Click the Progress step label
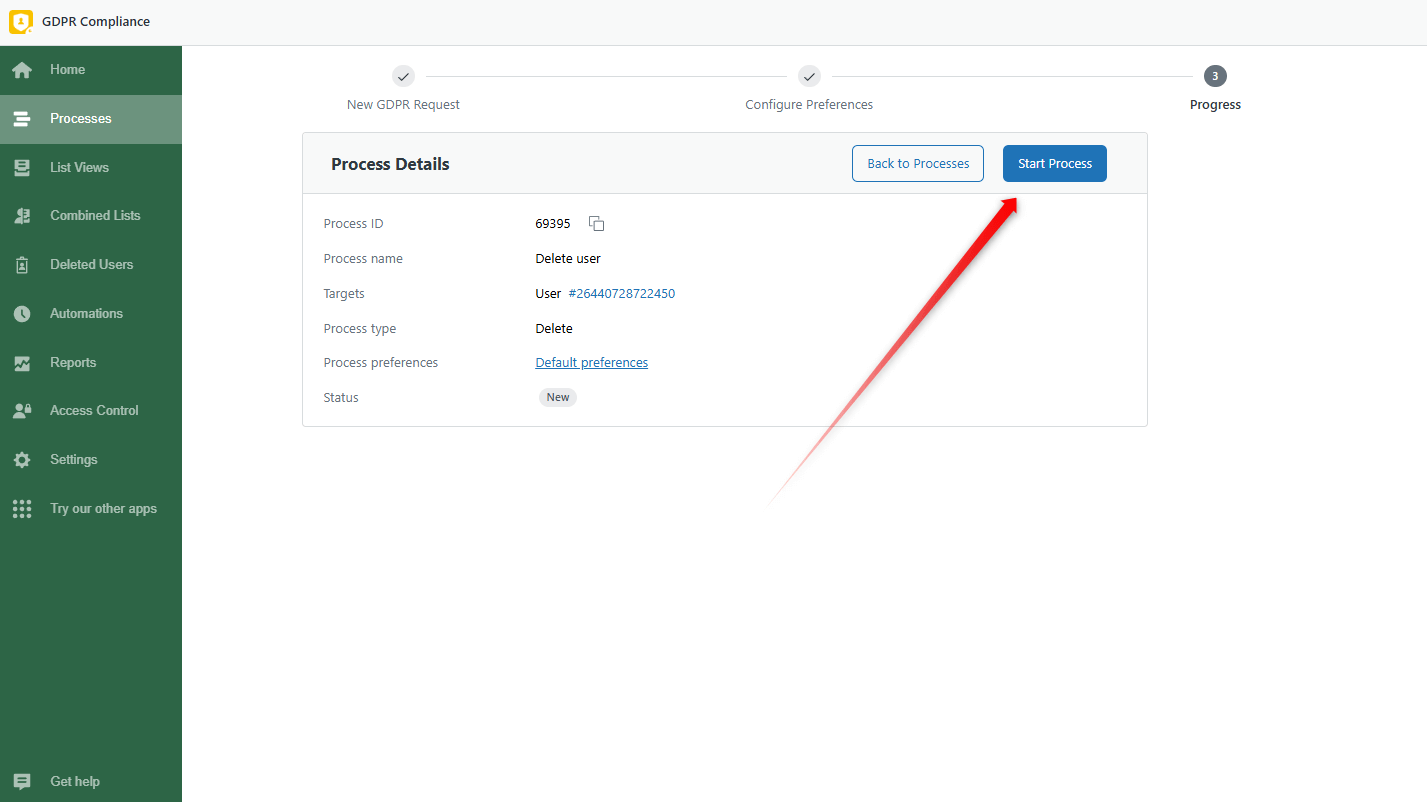1427x802 pixels. coord(1215,105)
